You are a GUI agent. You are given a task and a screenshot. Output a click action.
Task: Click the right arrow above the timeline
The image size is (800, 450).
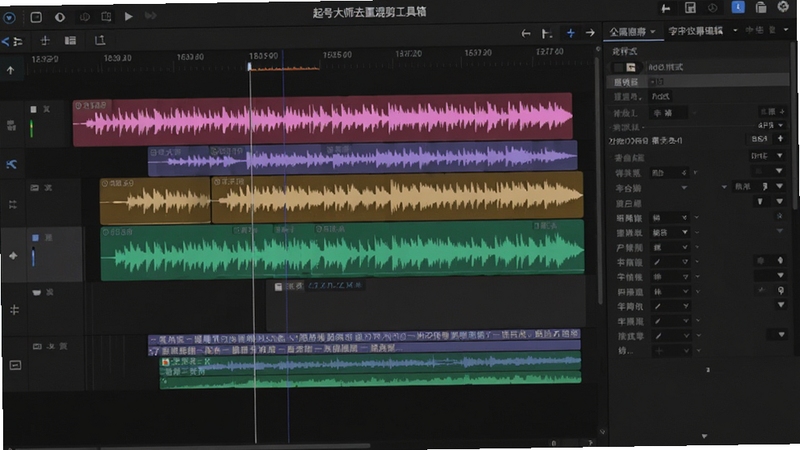[590, 33]
